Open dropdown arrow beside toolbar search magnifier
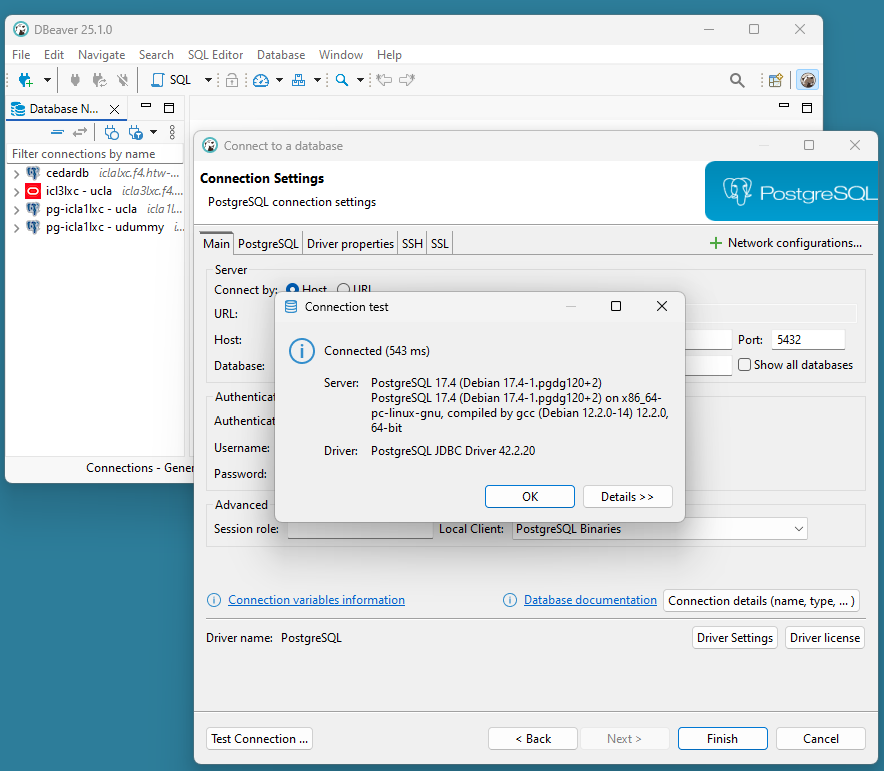This screenshot has width=884, height=771. [360, 80]
